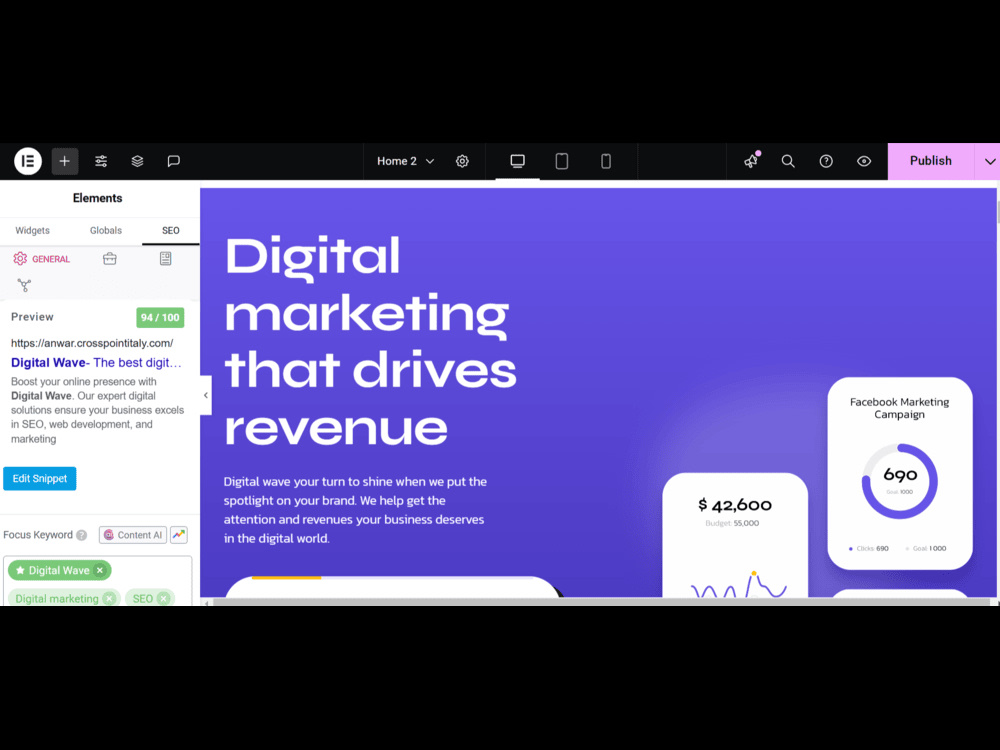Click the $ 42,600 budget card
Viewport: 1000px width, 750px height.
[x=735, y=535]
